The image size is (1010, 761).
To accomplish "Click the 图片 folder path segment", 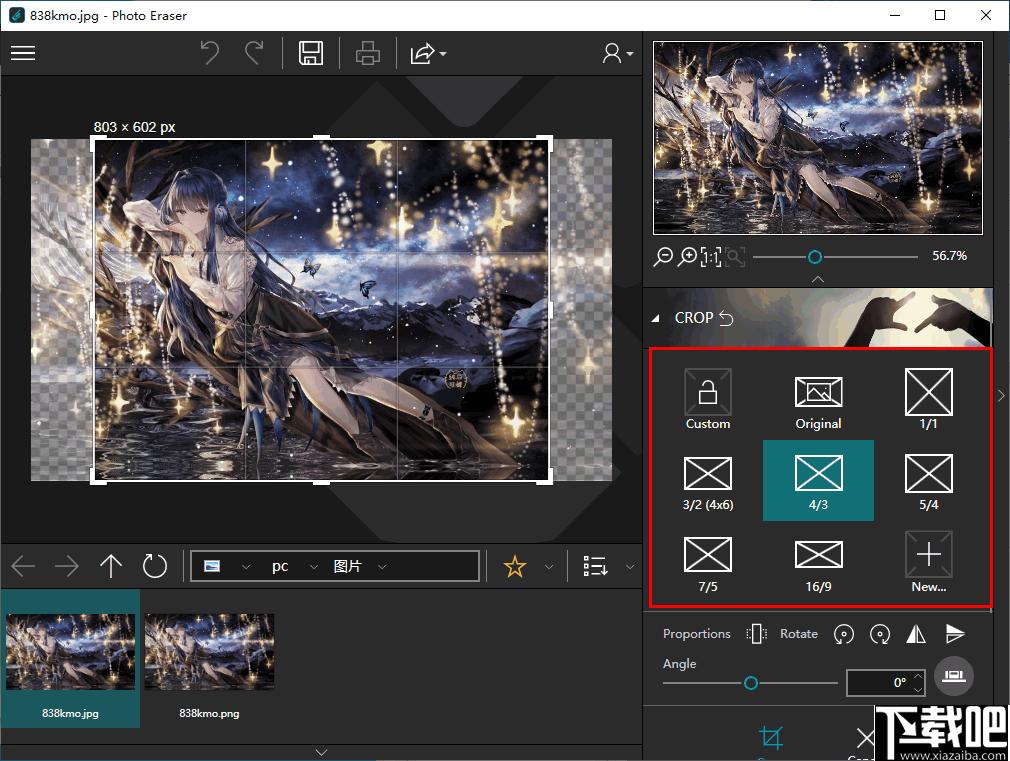I will (x=347, y=566).
